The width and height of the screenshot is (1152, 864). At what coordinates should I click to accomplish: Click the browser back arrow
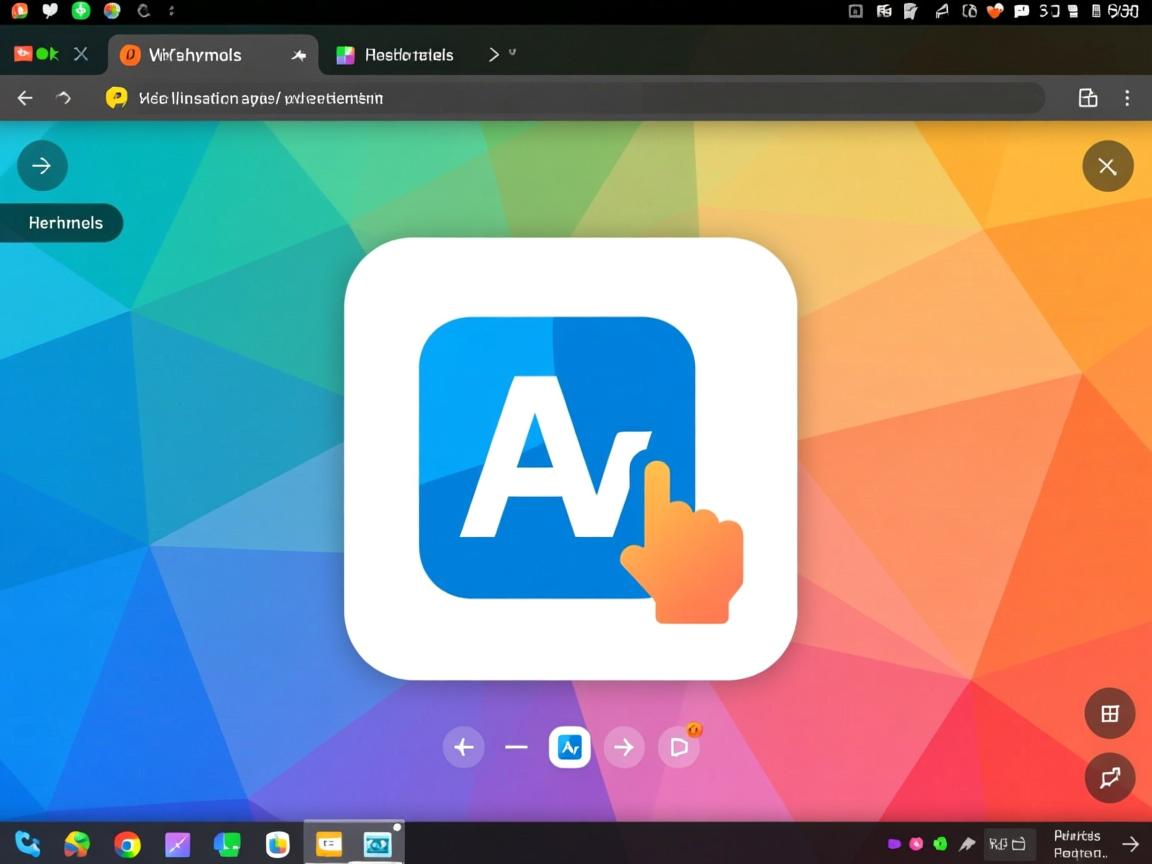[x=25, y=98]
